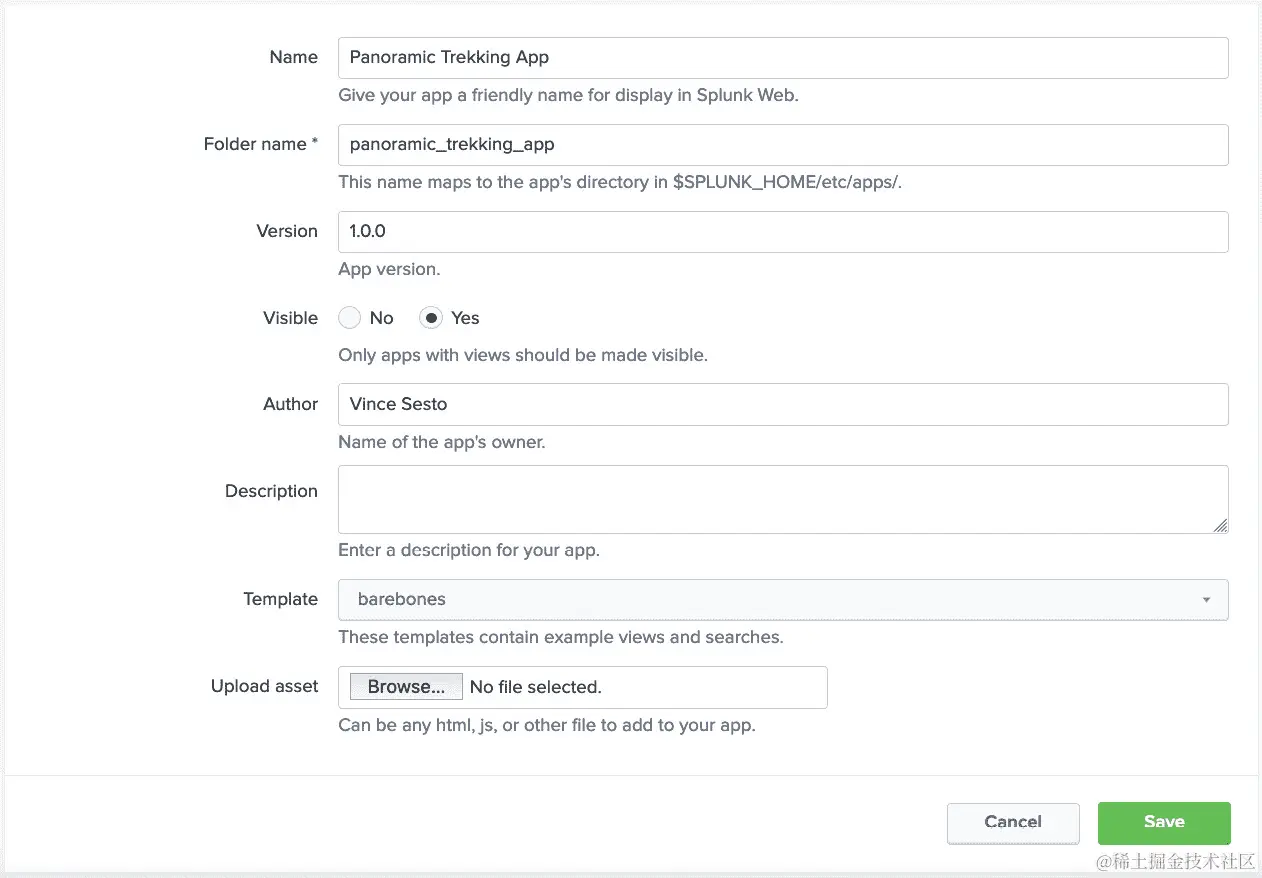Click the 'Visible' label
Screen dimensions: 1262x878
tap(291, 318)
